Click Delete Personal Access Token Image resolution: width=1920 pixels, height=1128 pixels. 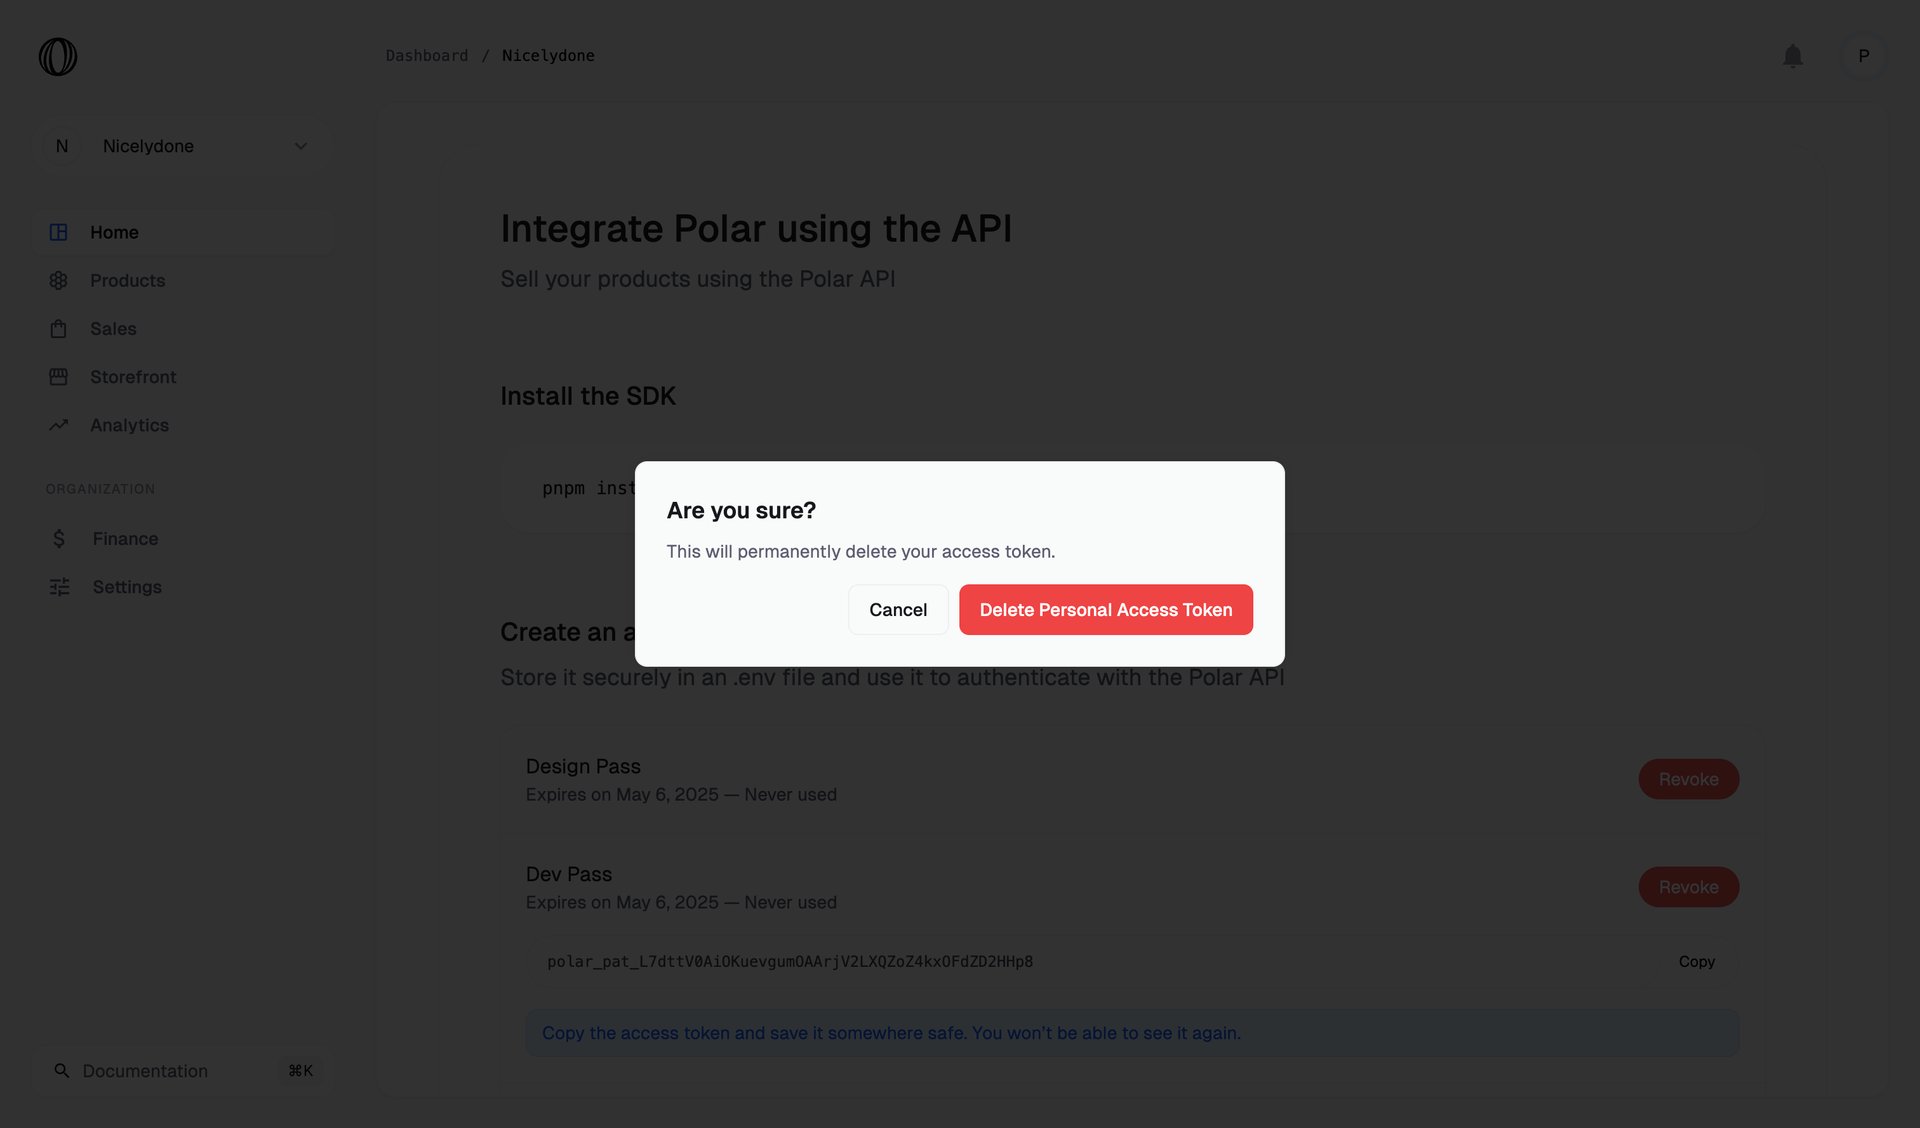[1105, 609]
